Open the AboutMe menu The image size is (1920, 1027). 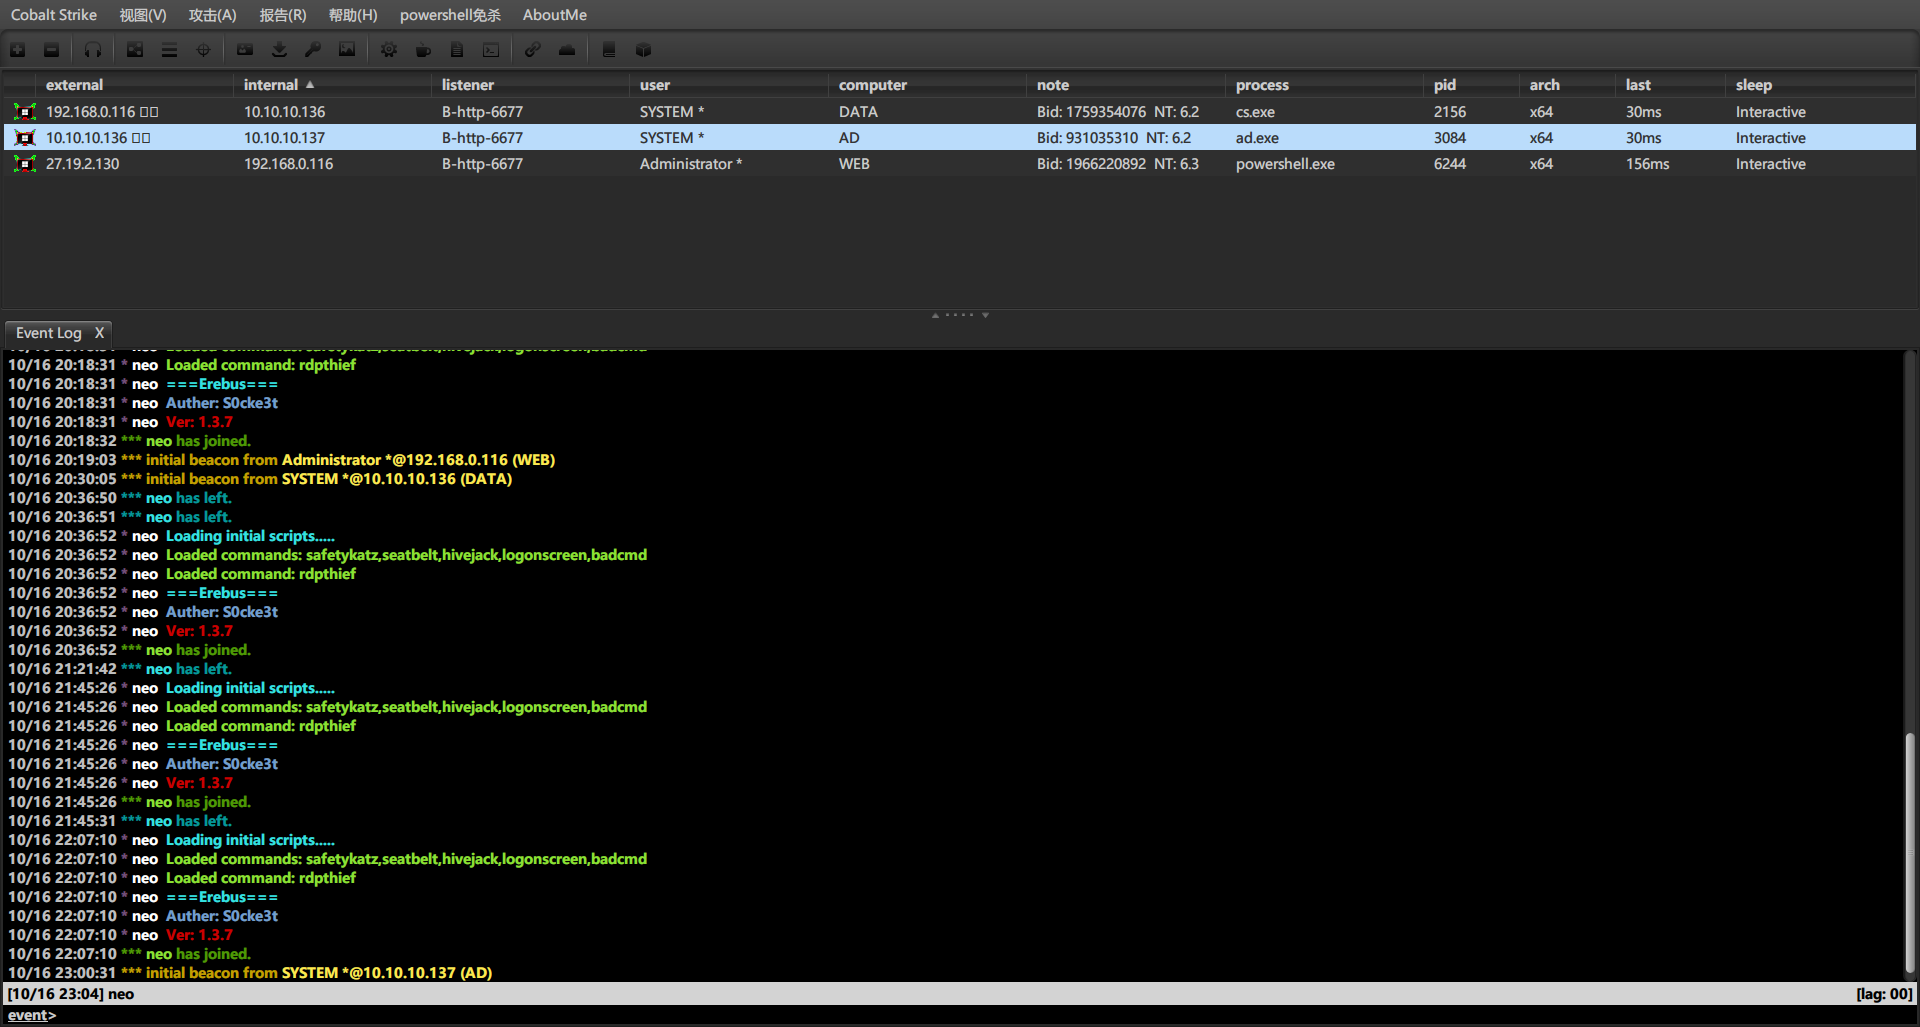point(555,15)
